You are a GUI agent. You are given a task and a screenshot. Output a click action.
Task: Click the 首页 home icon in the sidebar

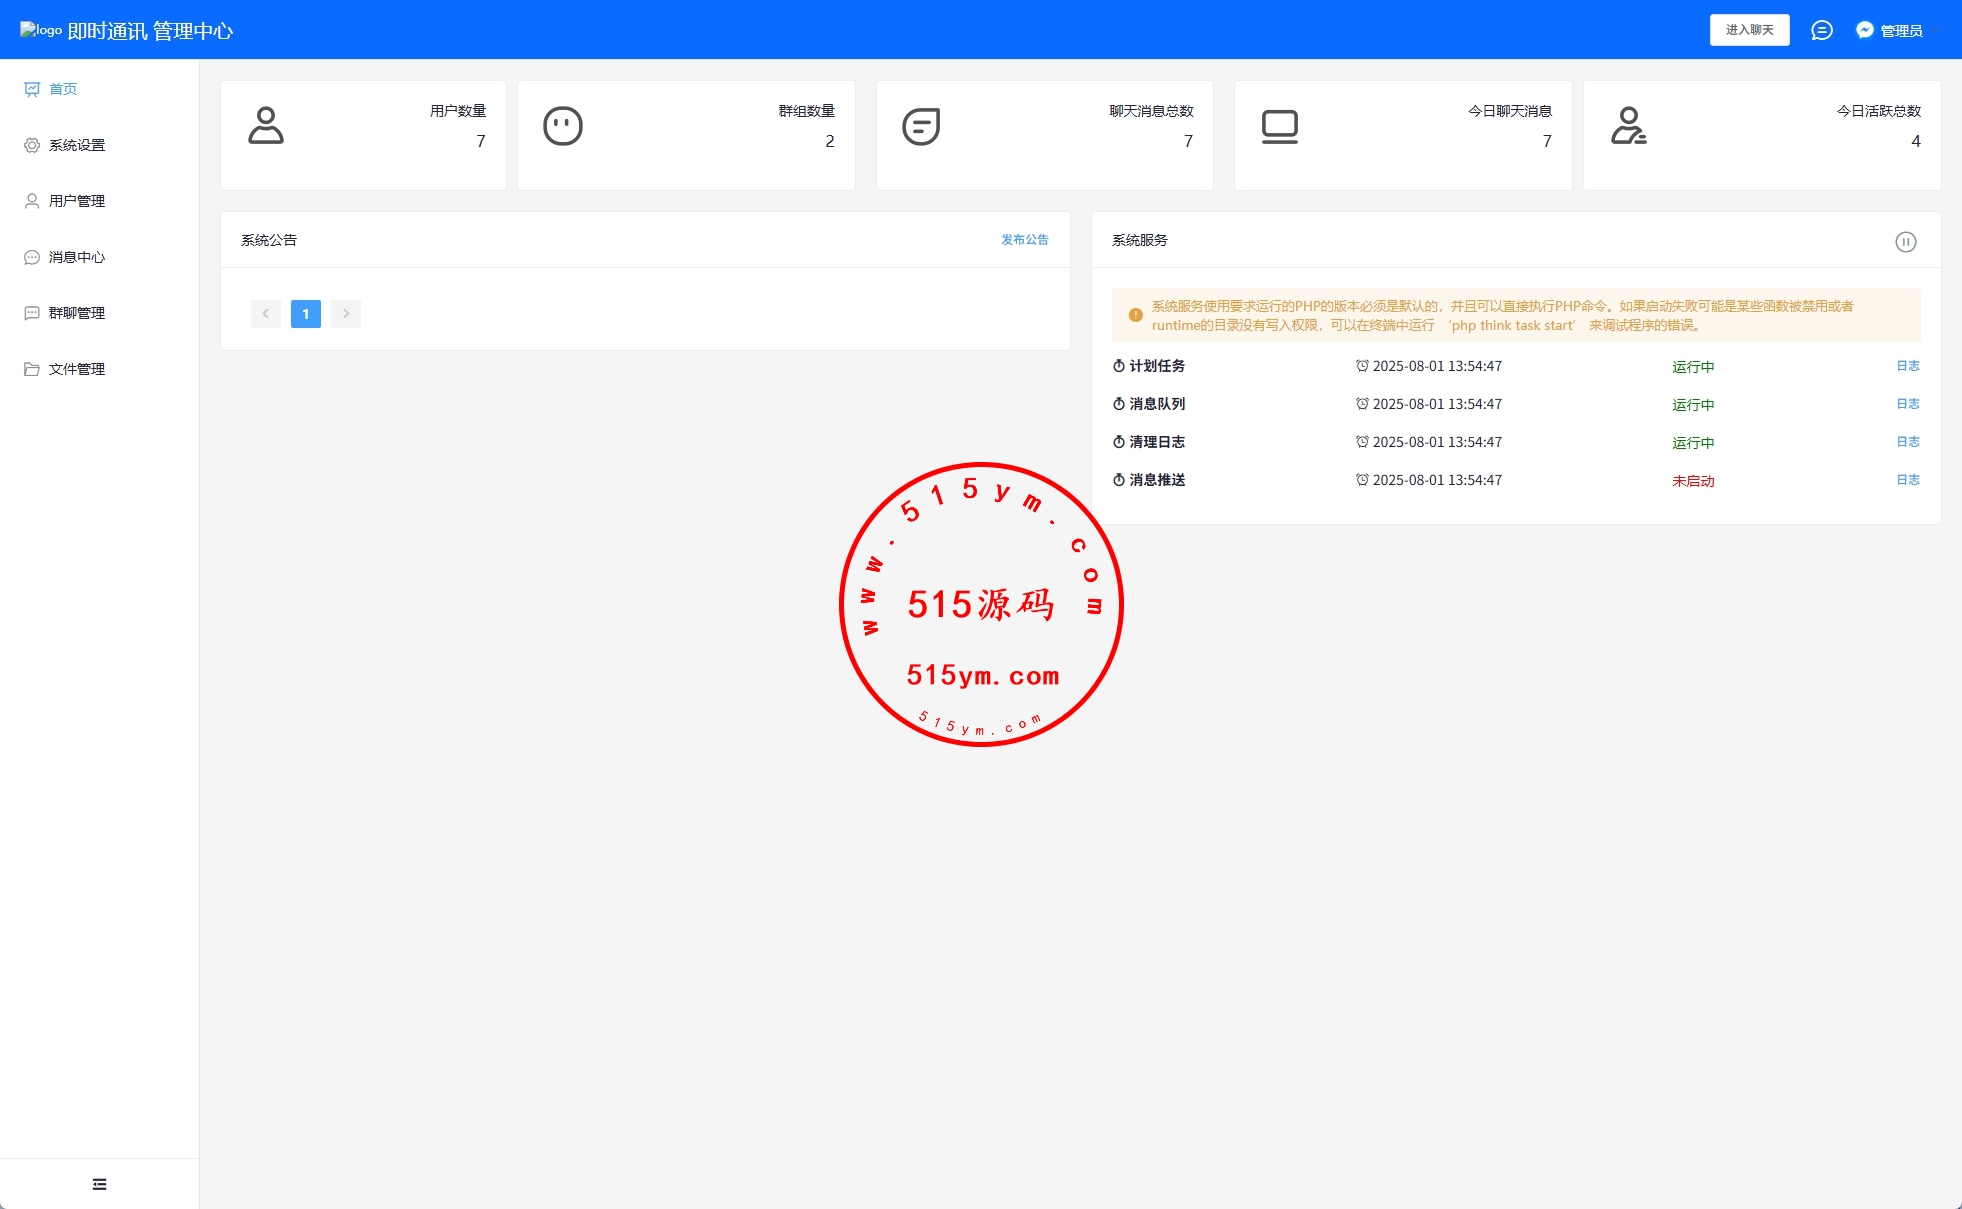click(x=32, y=89)
